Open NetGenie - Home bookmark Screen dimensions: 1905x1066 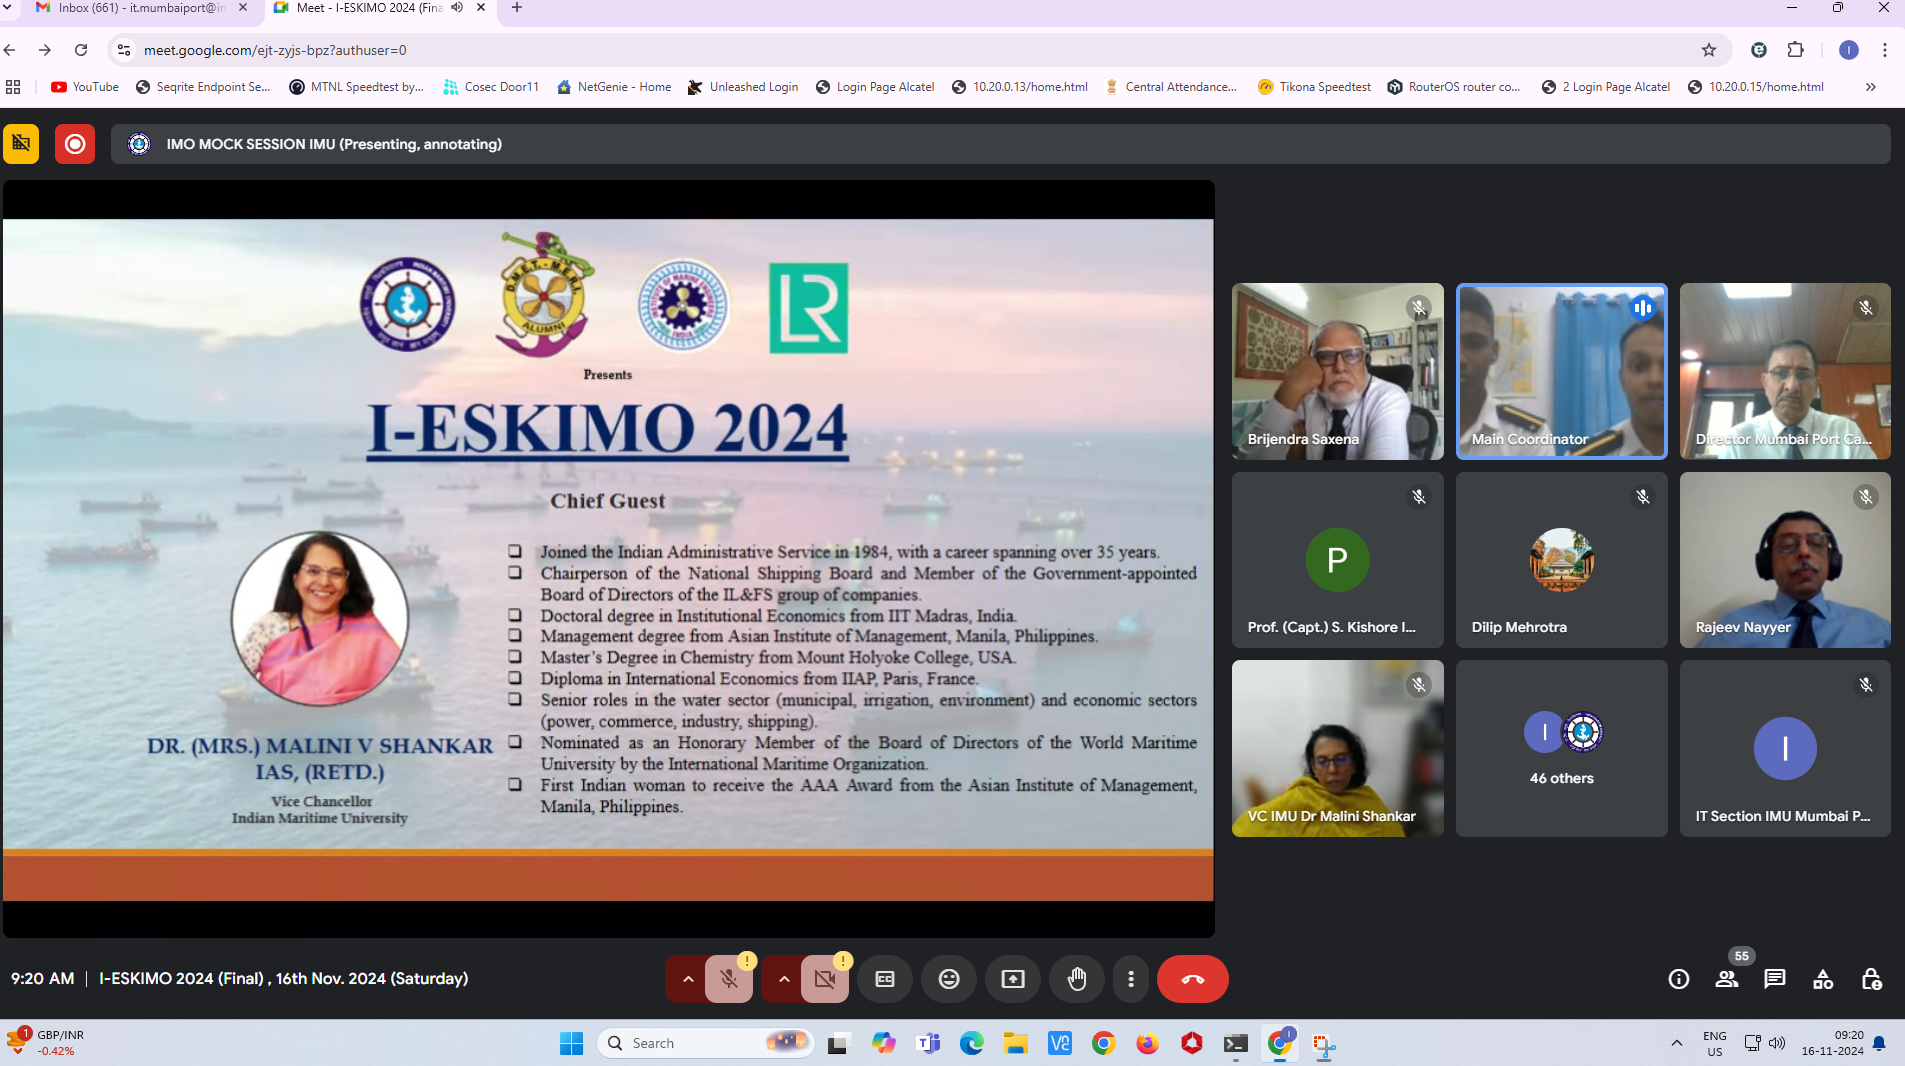[x=614, y=87]
